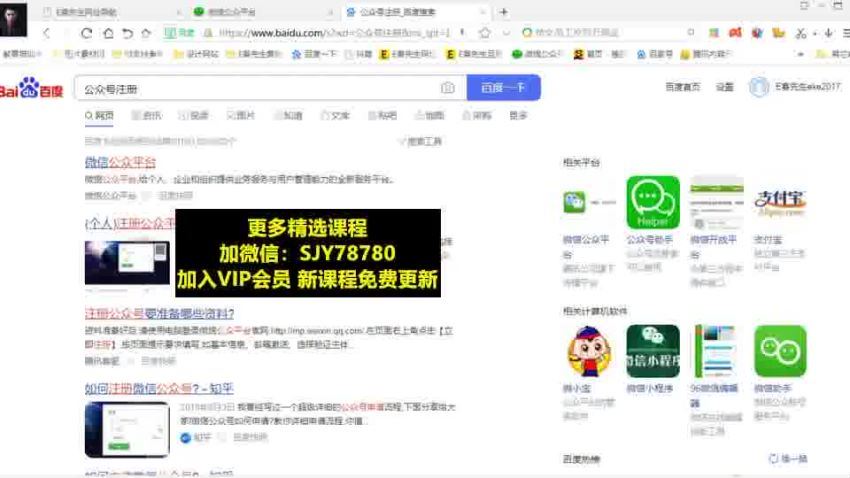Open 注册公众号要准备哪些资料 result link
This screenshot has width=850, height=478.
pyautogui.click(x=159, y=313)
